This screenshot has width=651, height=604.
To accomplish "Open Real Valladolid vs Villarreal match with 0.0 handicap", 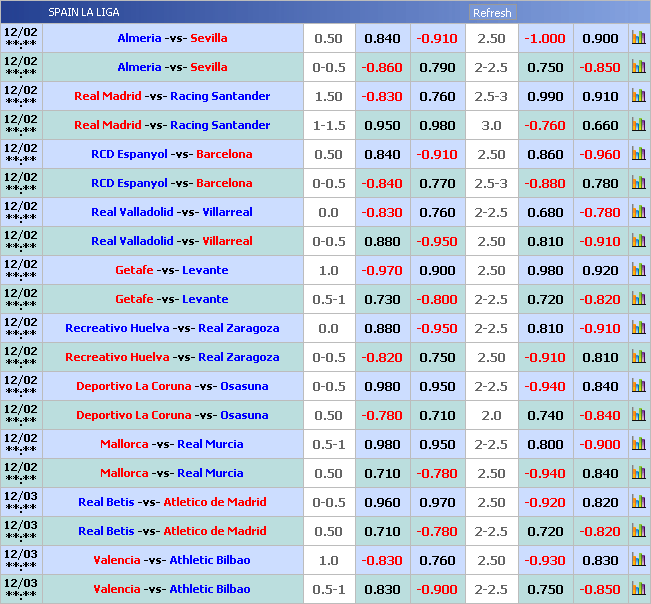I will click(x=172, y=212).
